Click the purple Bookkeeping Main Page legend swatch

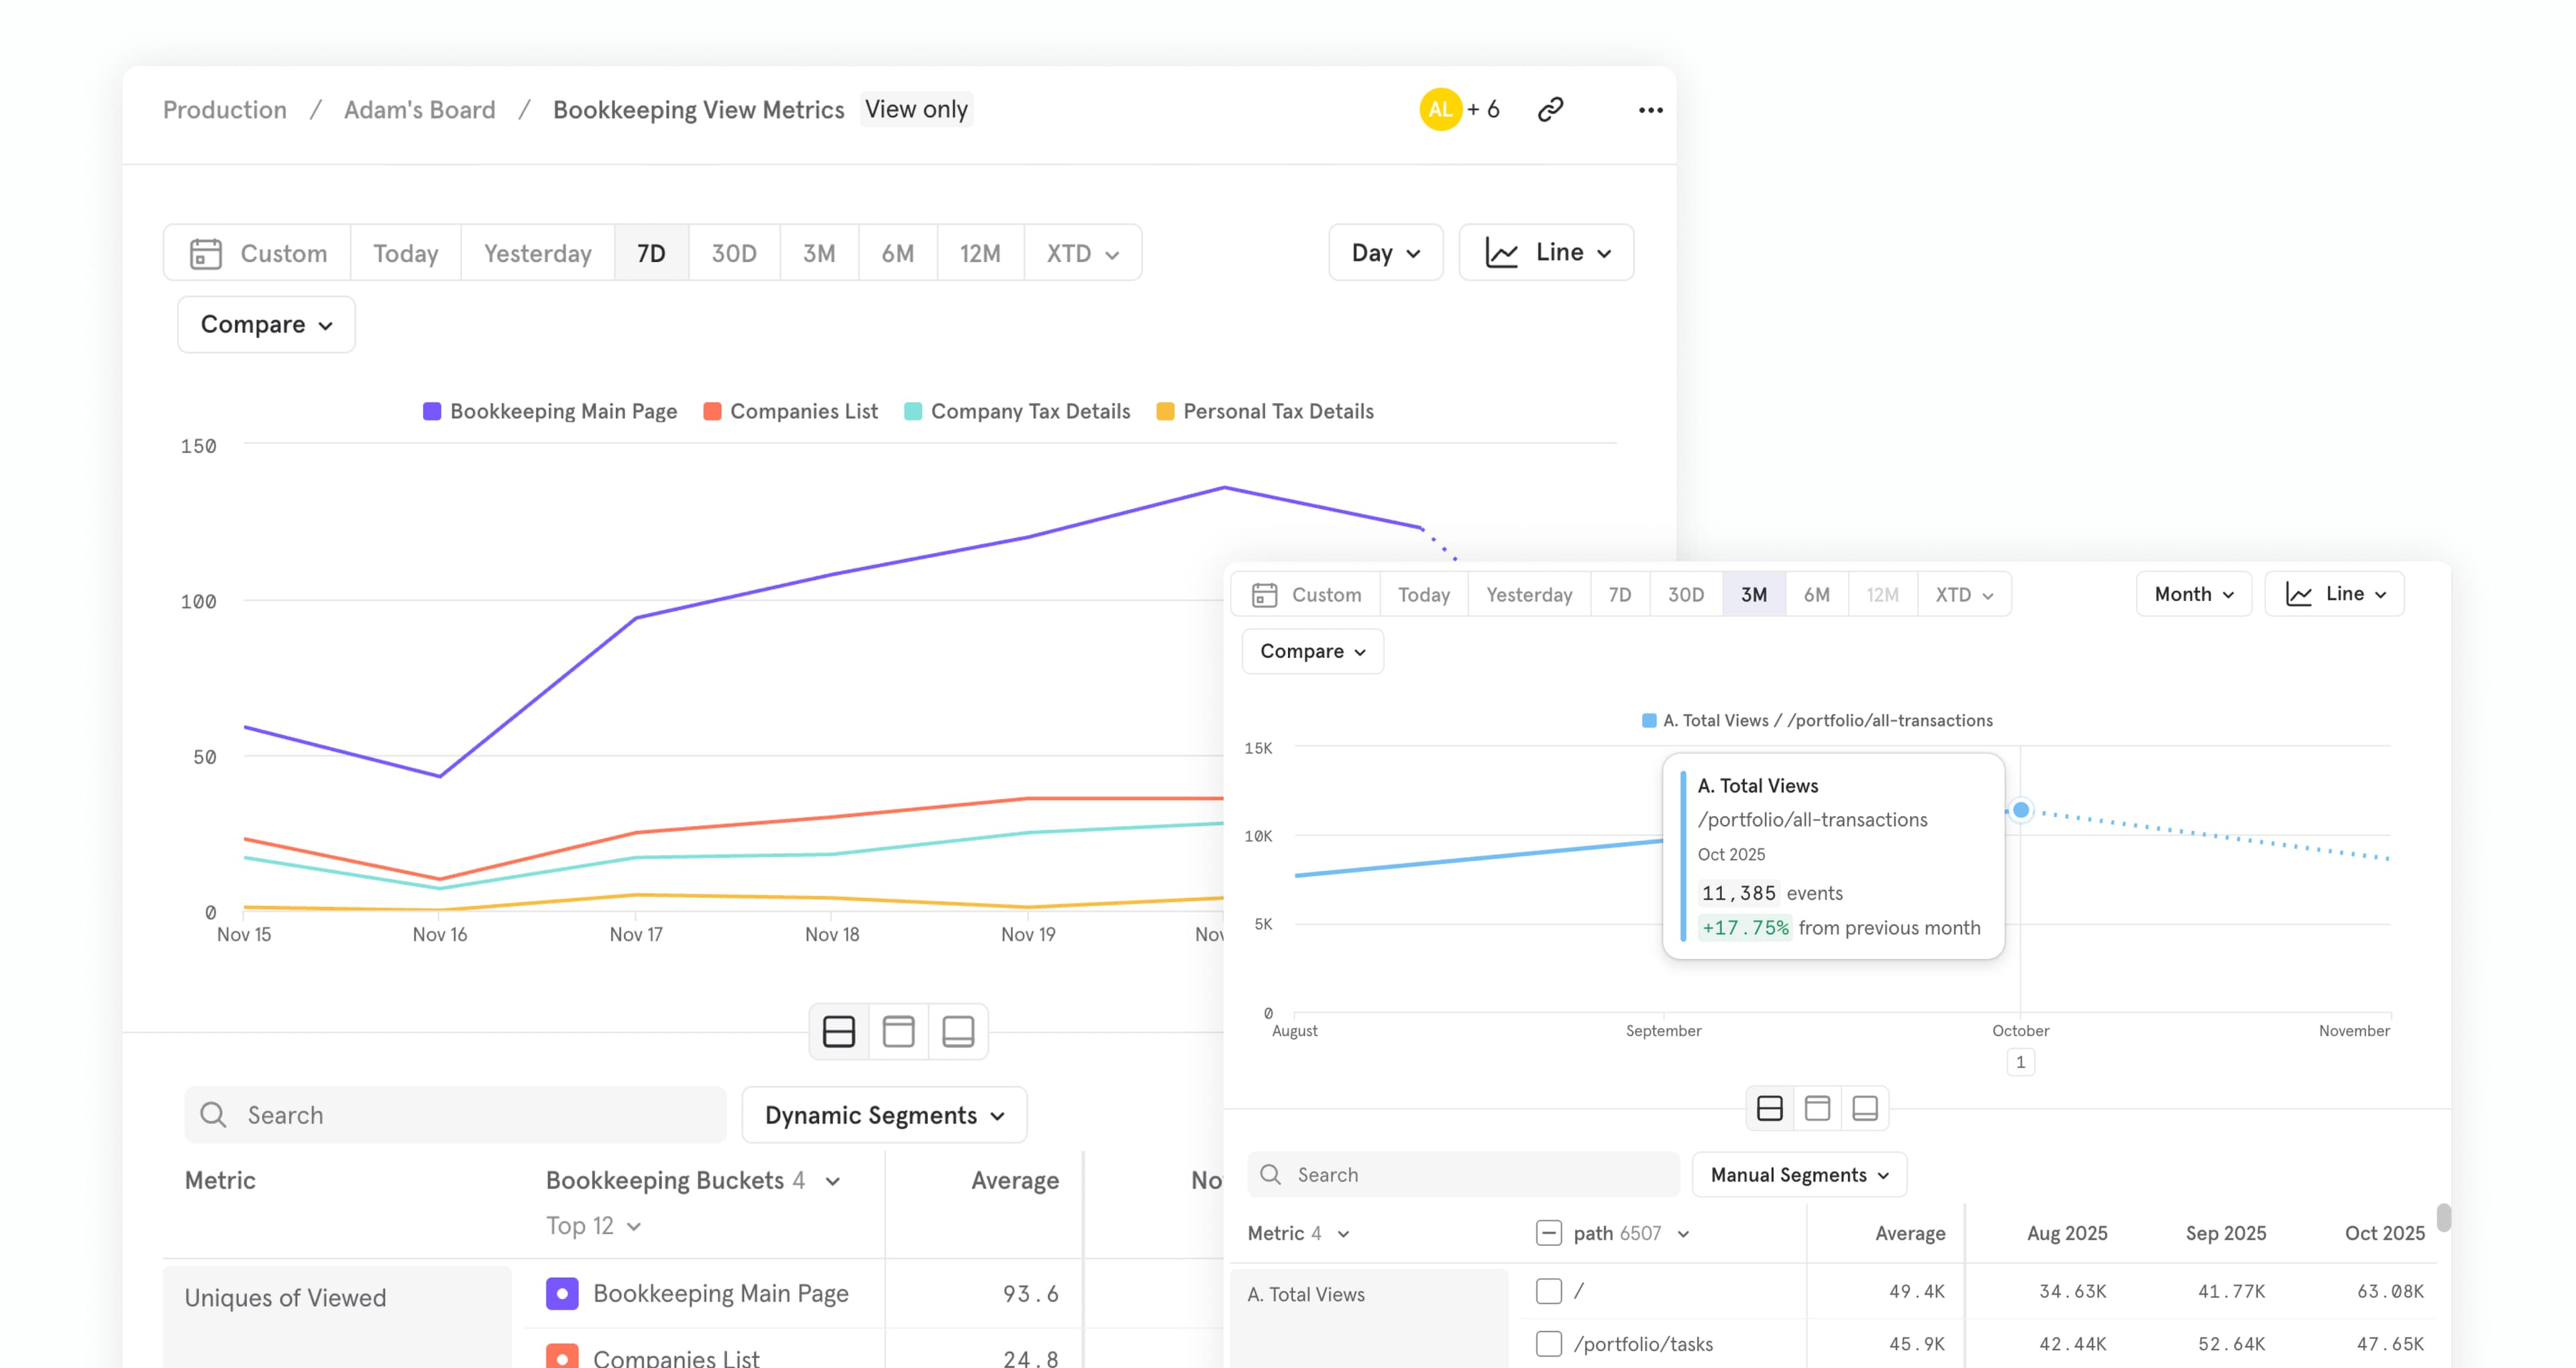[431, 411]
